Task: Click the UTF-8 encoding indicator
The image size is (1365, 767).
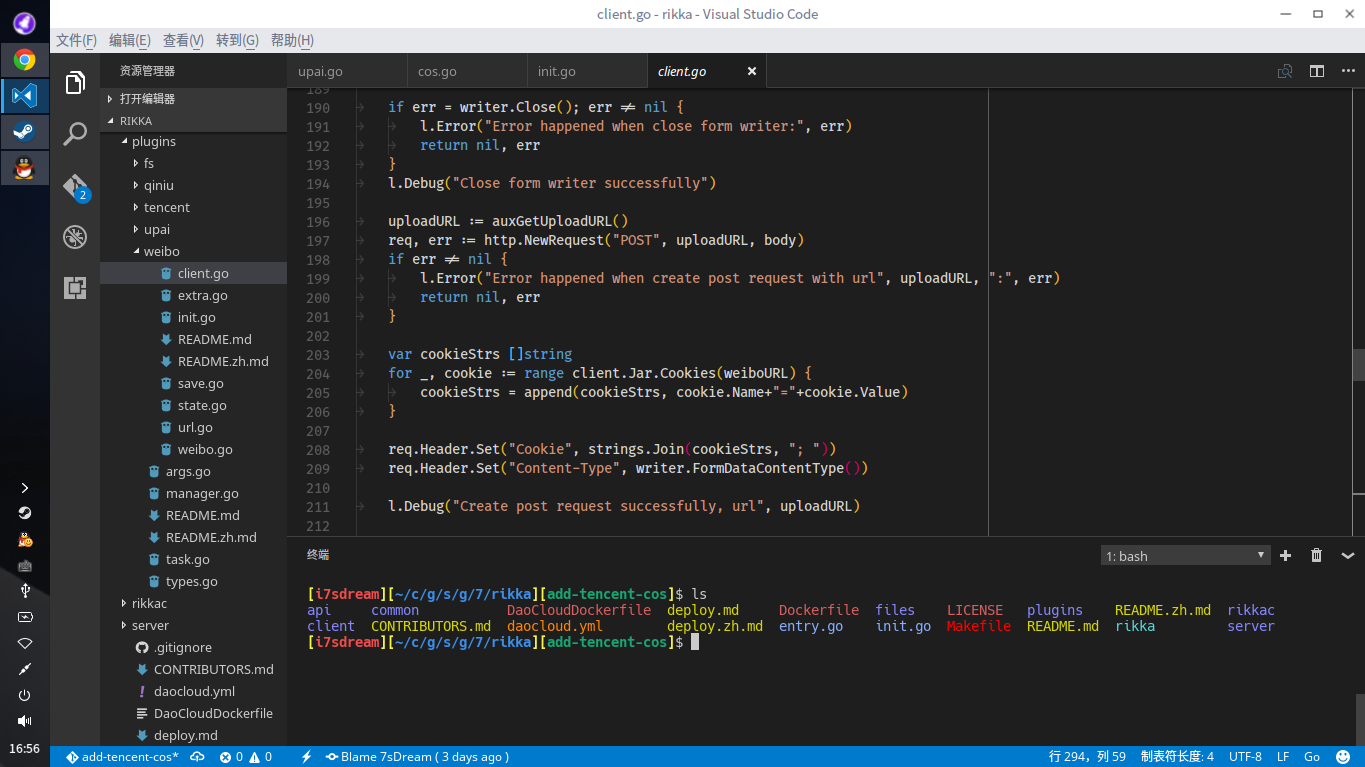Action: coord(1245,757)
